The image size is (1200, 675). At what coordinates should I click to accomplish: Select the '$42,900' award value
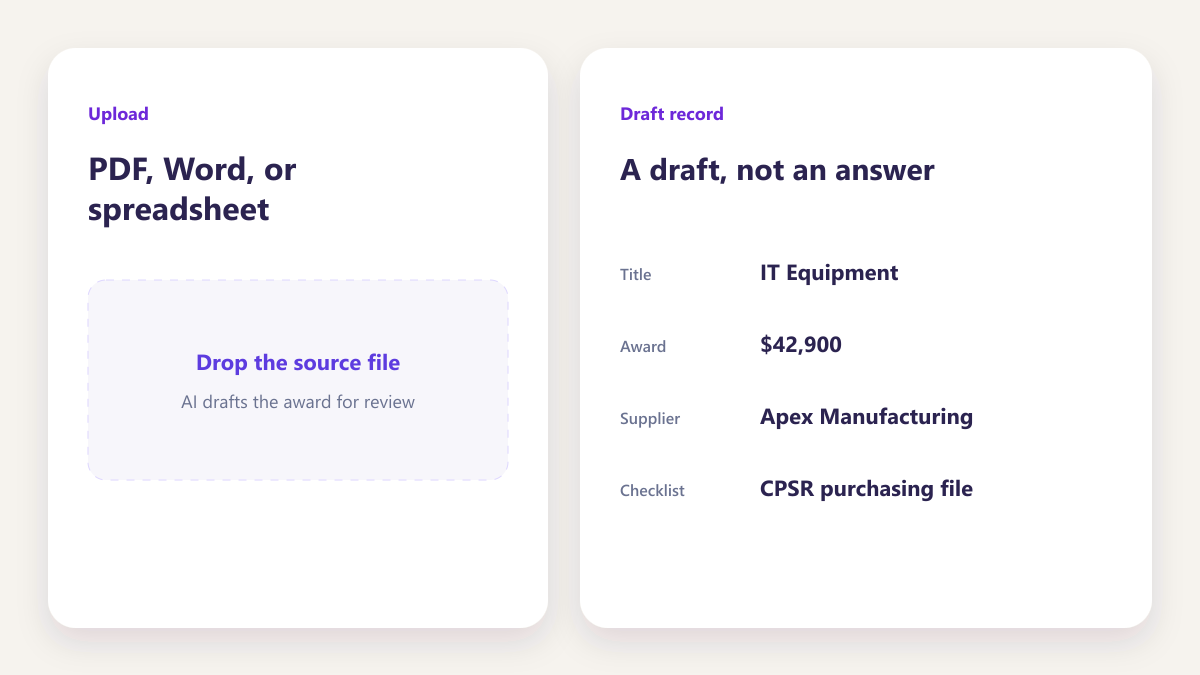tap(801, 344)
